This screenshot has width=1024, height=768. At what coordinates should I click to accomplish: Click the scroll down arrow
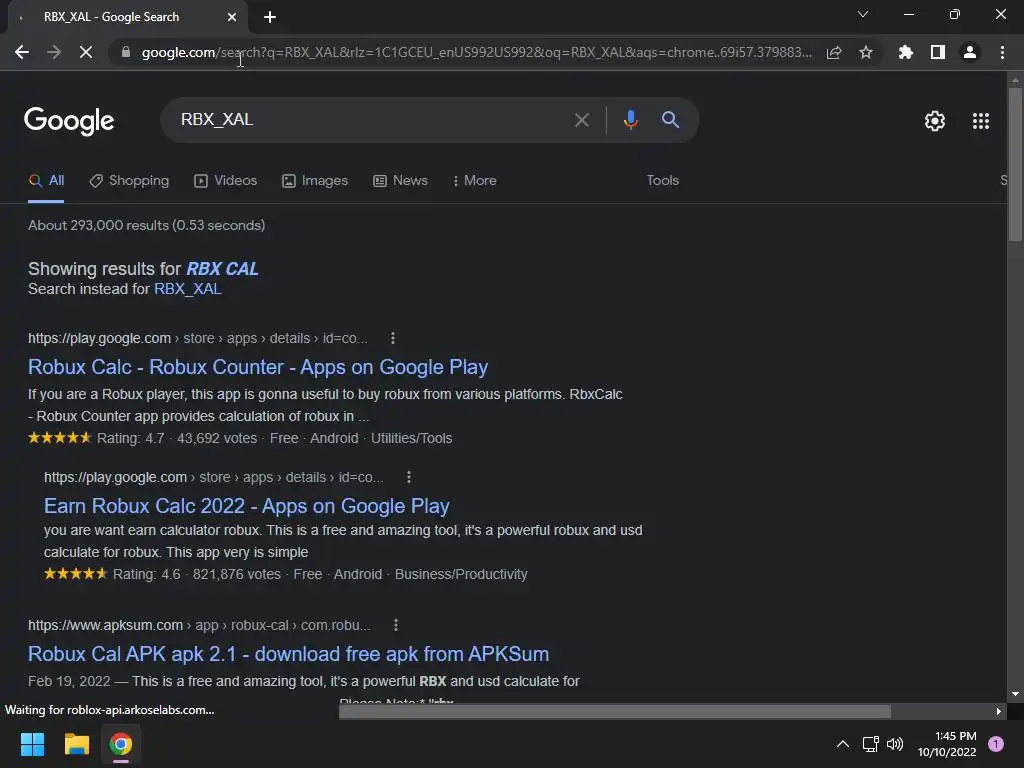1015,694
